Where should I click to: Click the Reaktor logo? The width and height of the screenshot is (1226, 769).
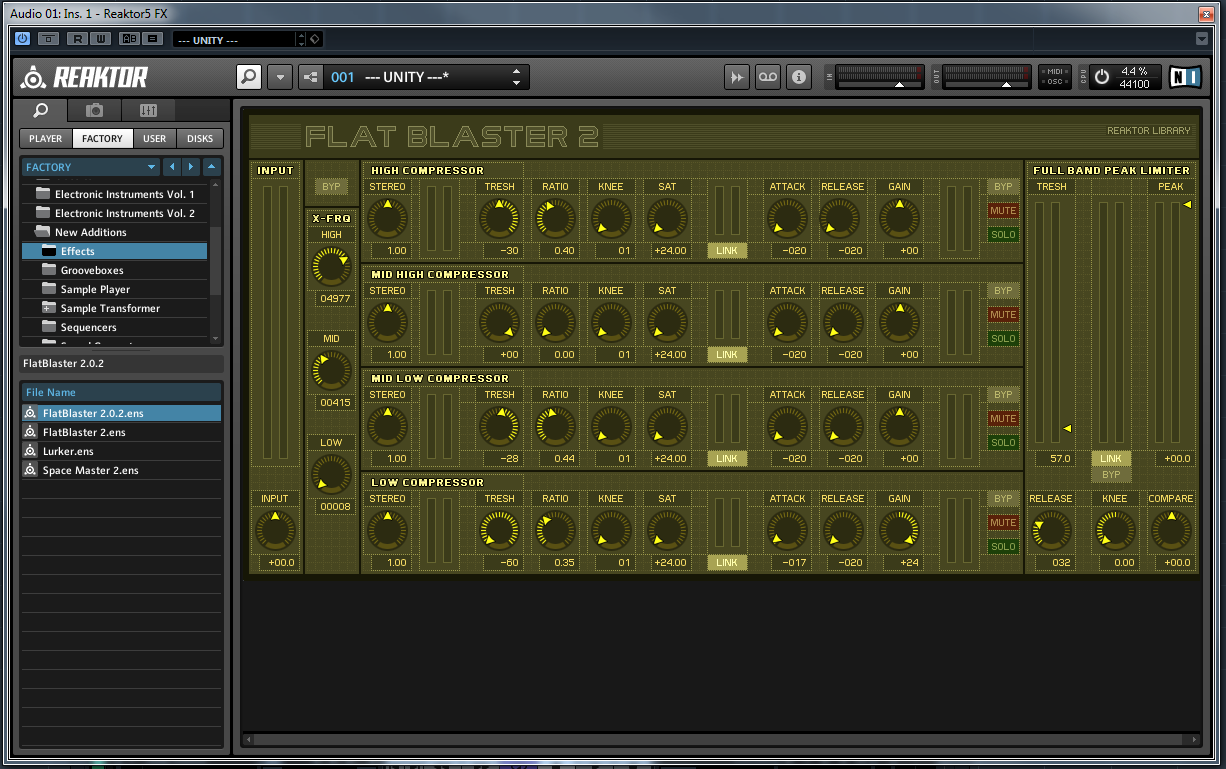click(85, 77)
